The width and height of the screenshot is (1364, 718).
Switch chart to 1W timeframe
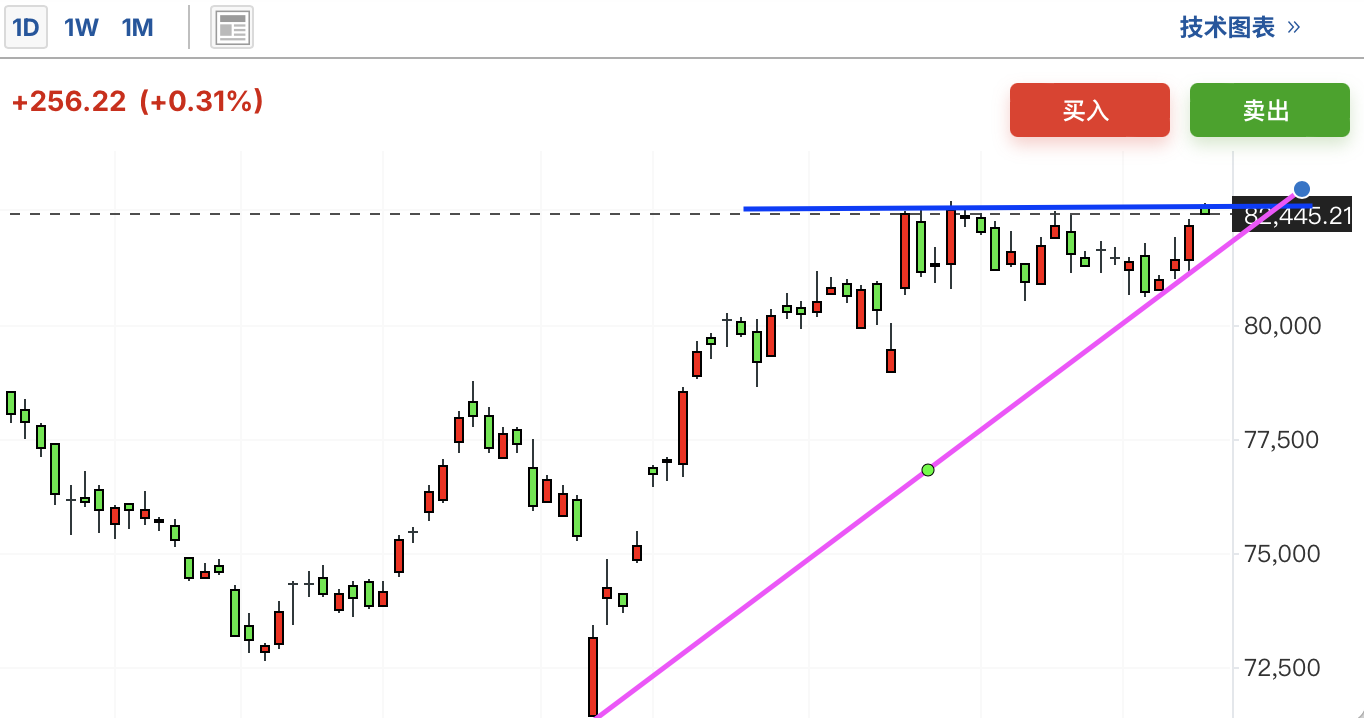coord(81,28)
